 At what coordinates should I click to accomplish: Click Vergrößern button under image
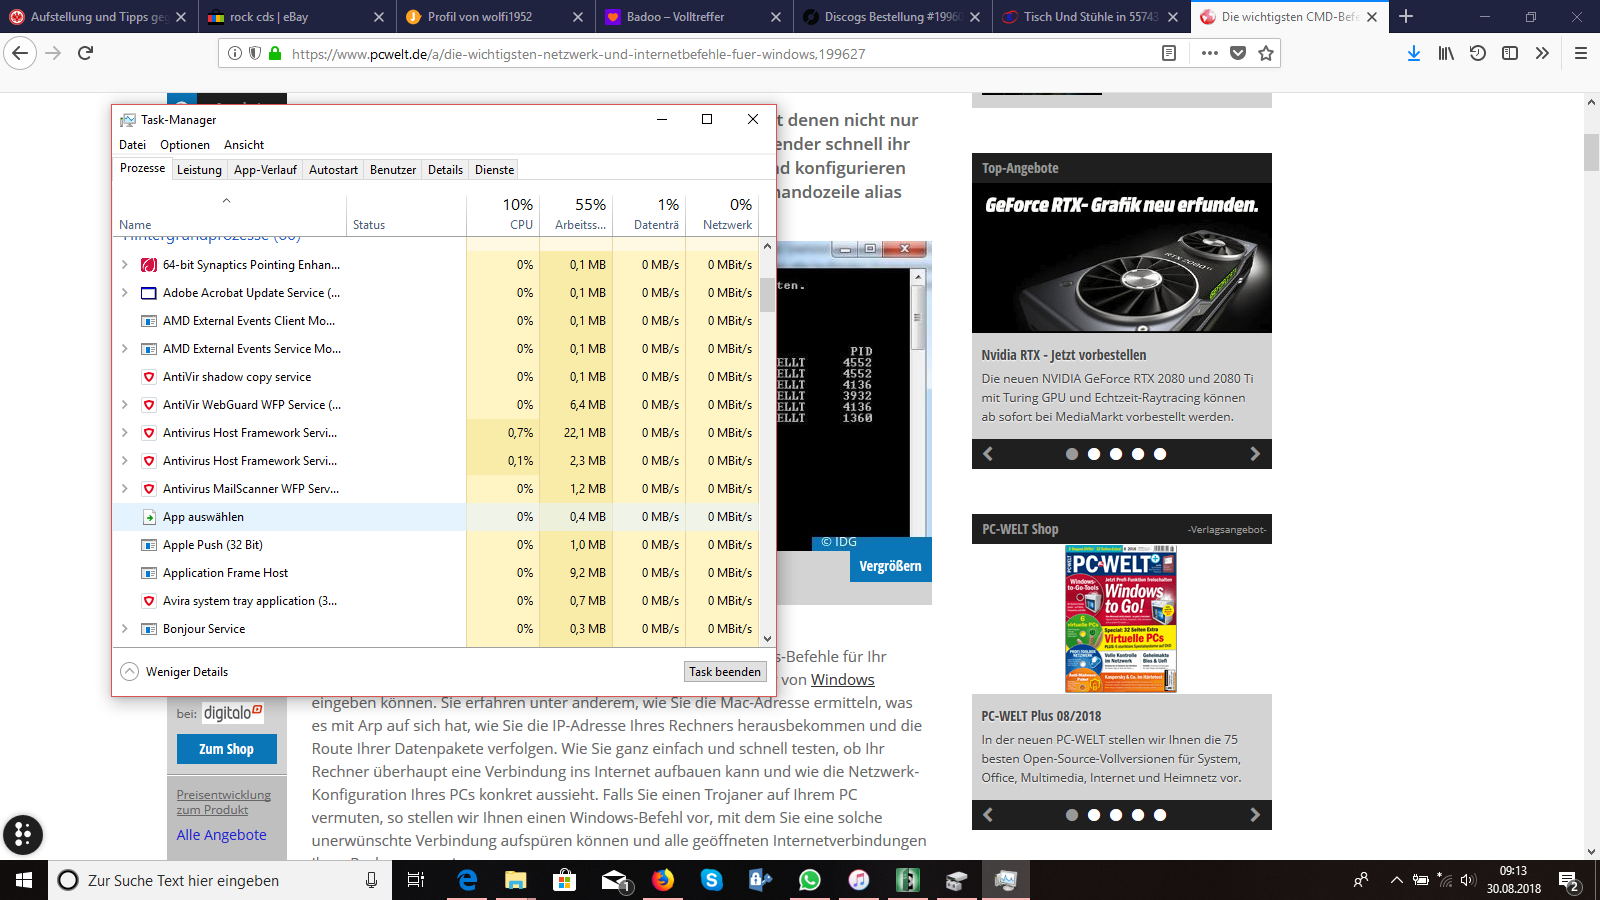[890, 566]
